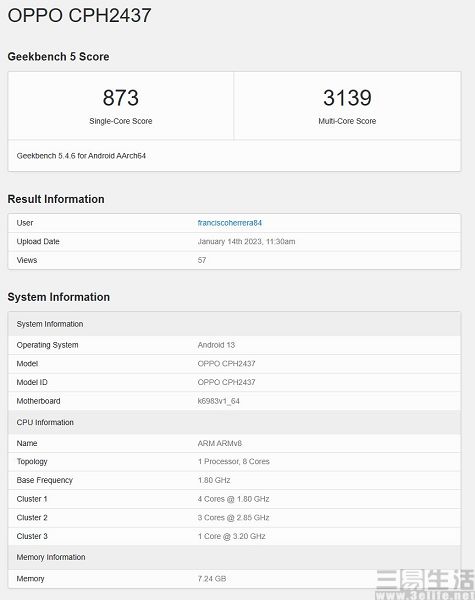Click the Cluster 2 row label
475x600 pixels.
click(x=32, y=518)
